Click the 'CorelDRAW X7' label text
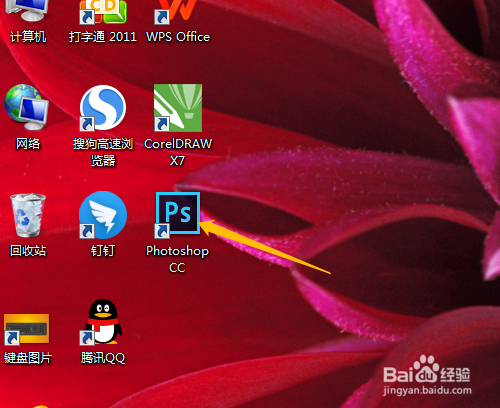Screen dimensions: 500x408 tap(178, 152)
